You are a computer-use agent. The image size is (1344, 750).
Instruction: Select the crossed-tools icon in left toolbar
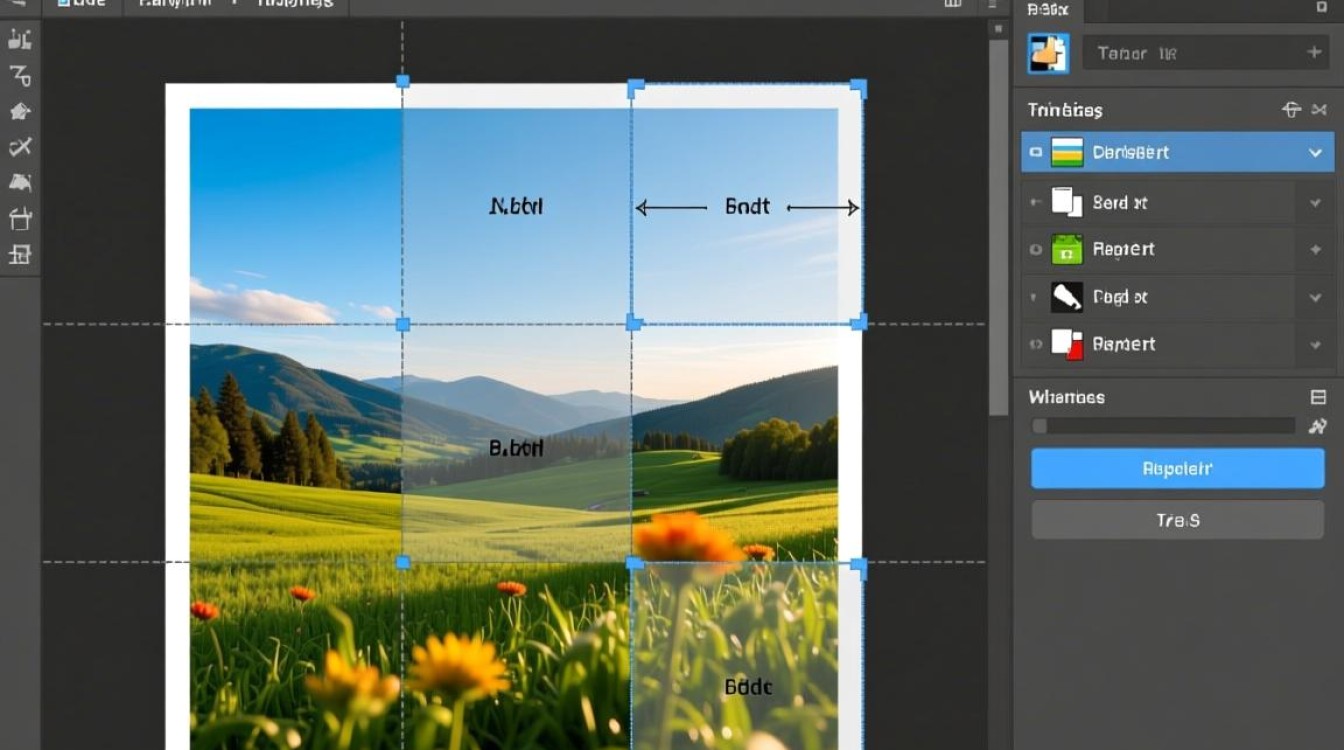click(x=19, y=147)
